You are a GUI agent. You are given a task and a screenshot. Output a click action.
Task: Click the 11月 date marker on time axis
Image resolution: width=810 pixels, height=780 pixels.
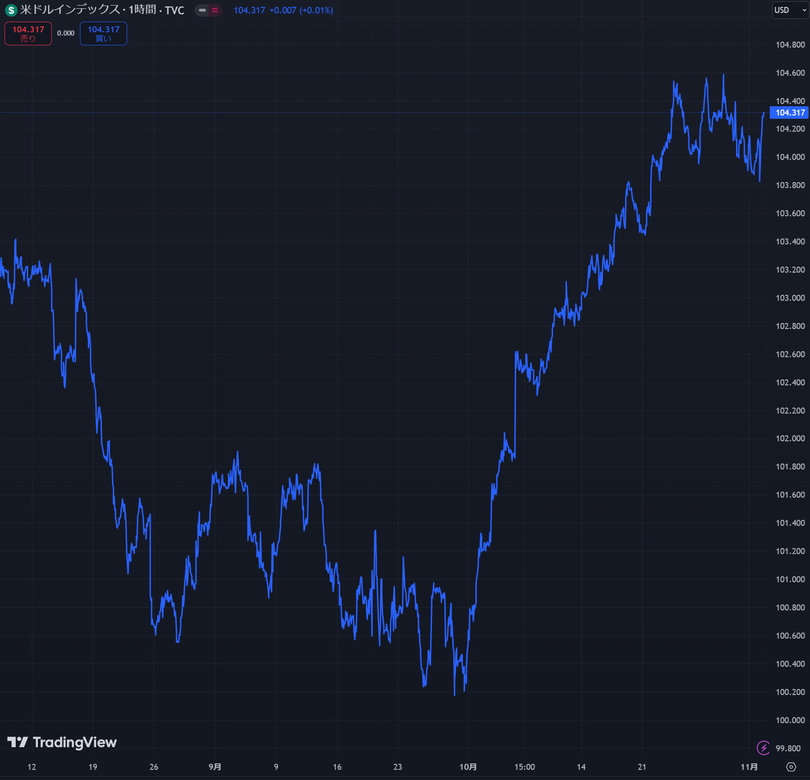748,766
